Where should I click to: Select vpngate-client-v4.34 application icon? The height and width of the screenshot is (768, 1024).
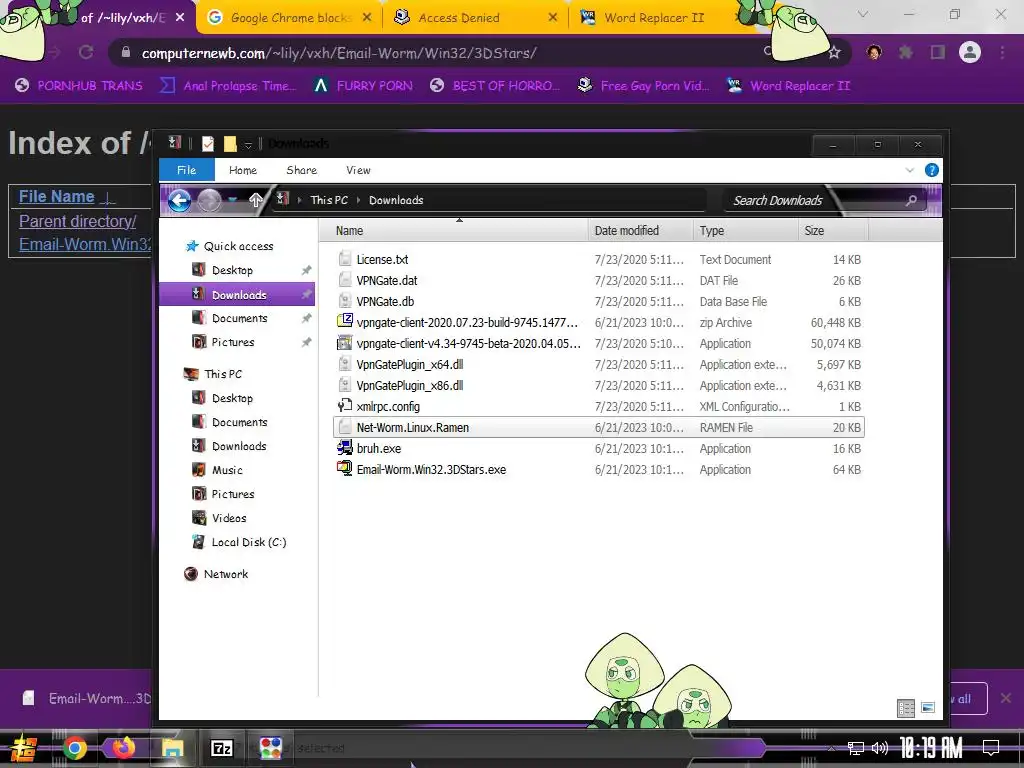coord(345,343)
